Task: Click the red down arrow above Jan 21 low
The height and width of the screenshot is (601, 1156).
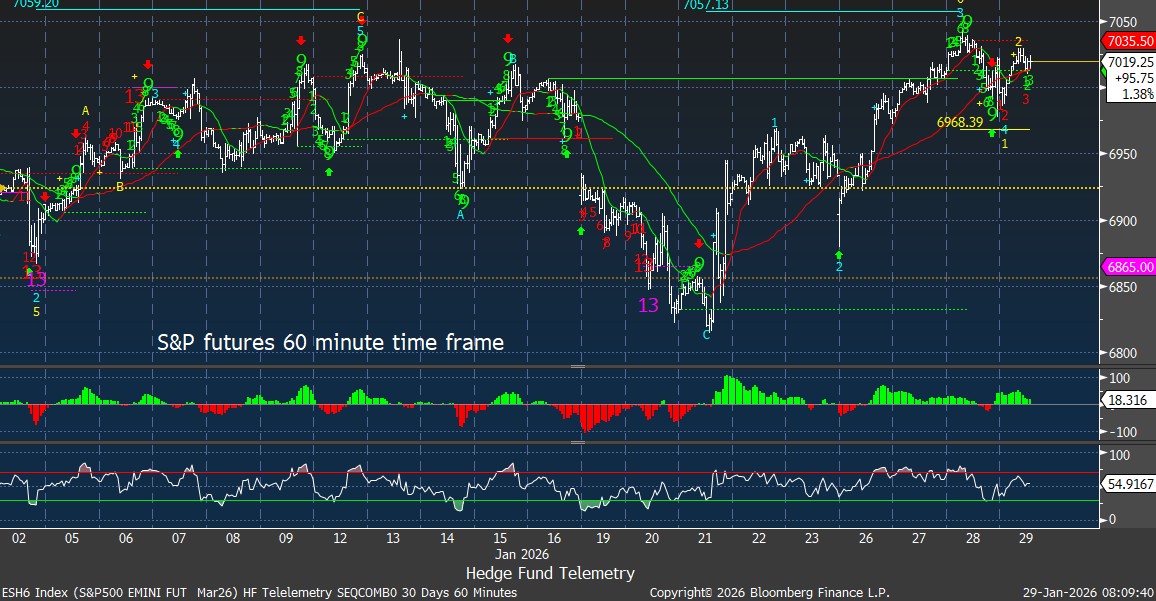Action: (x=699, y=243)
